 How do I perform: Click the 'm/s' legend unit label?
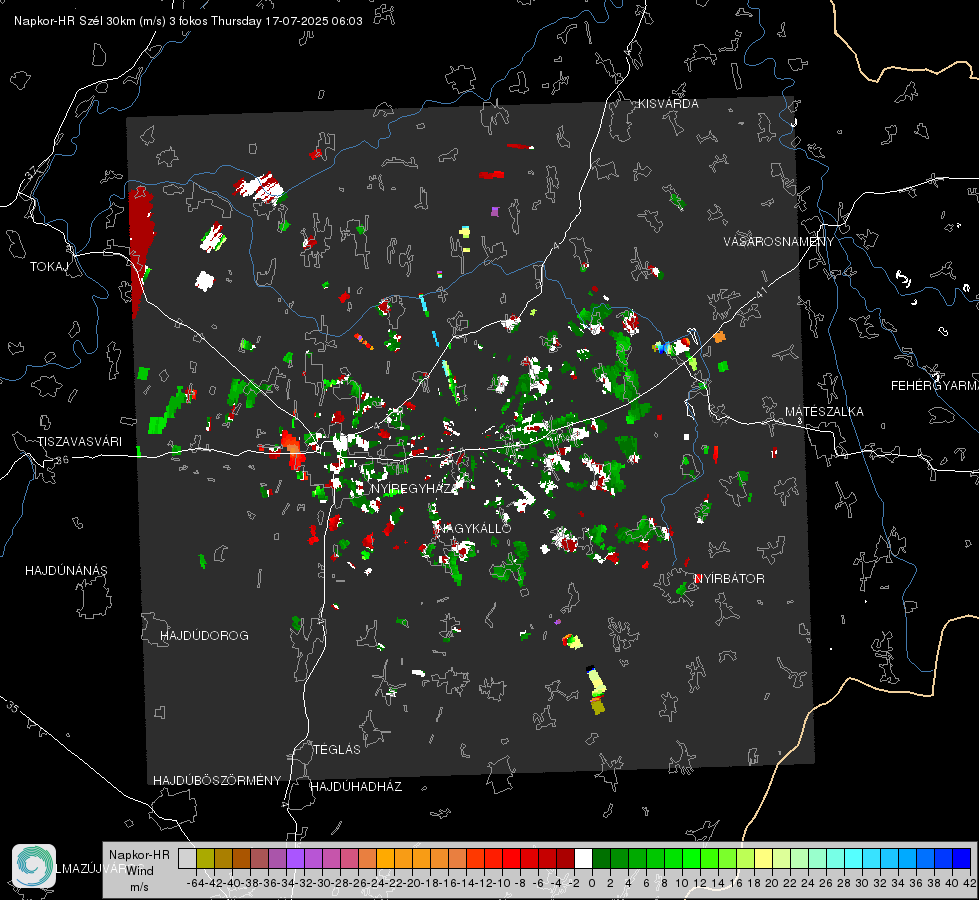pyautogui.click(x=139, y=887)
